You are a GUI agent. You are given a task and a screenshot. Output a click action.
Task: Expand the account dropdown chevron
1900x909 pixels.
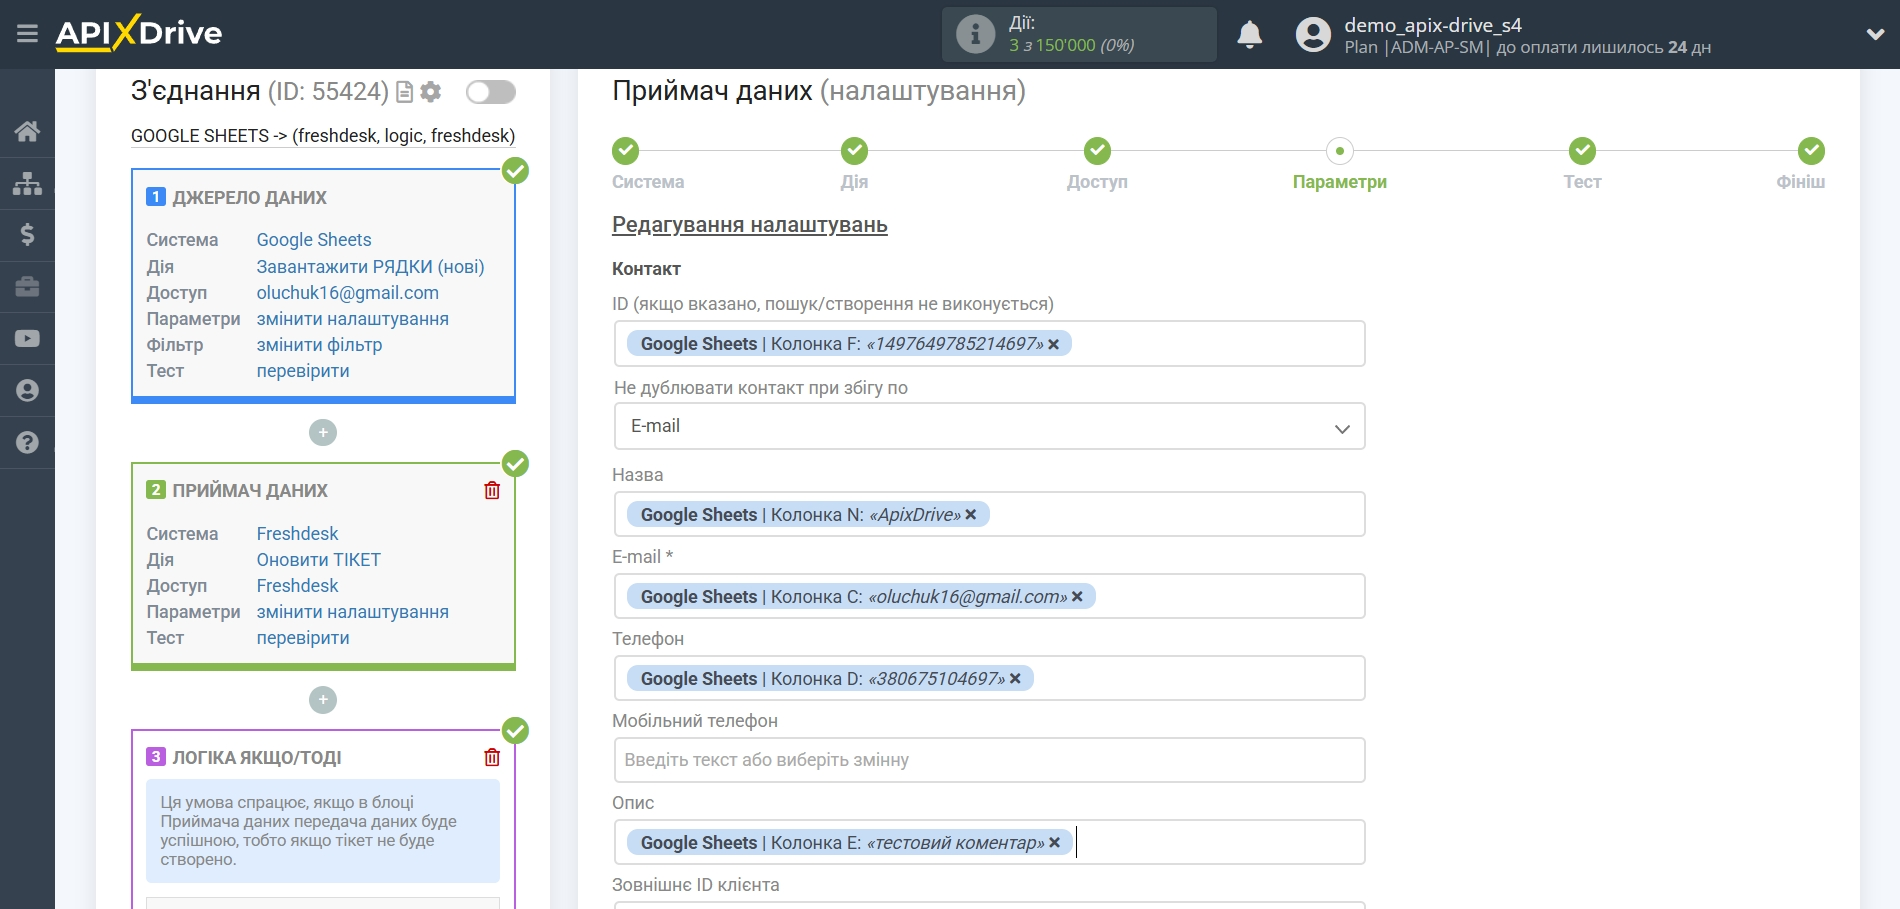point(1875,34)
